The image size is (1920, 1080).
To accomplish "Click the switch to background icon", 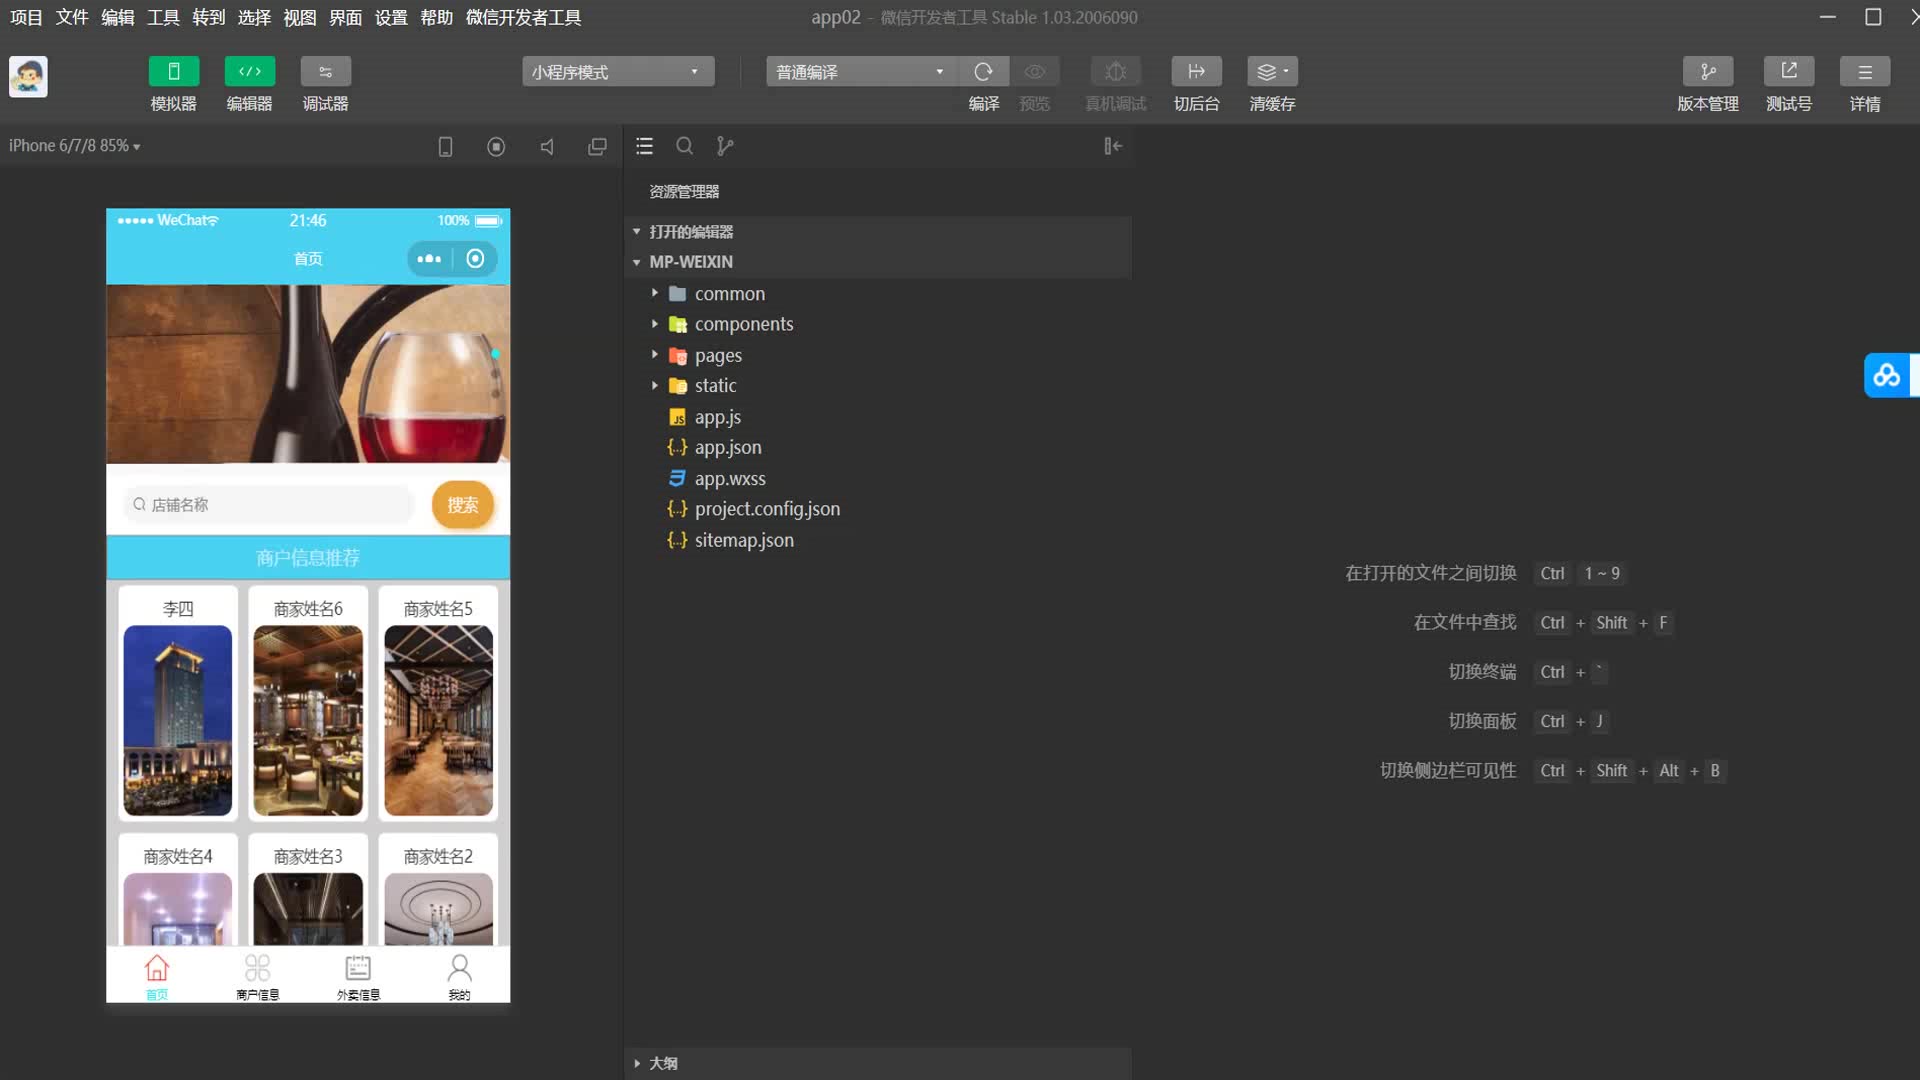I will tap(1196, 72).
